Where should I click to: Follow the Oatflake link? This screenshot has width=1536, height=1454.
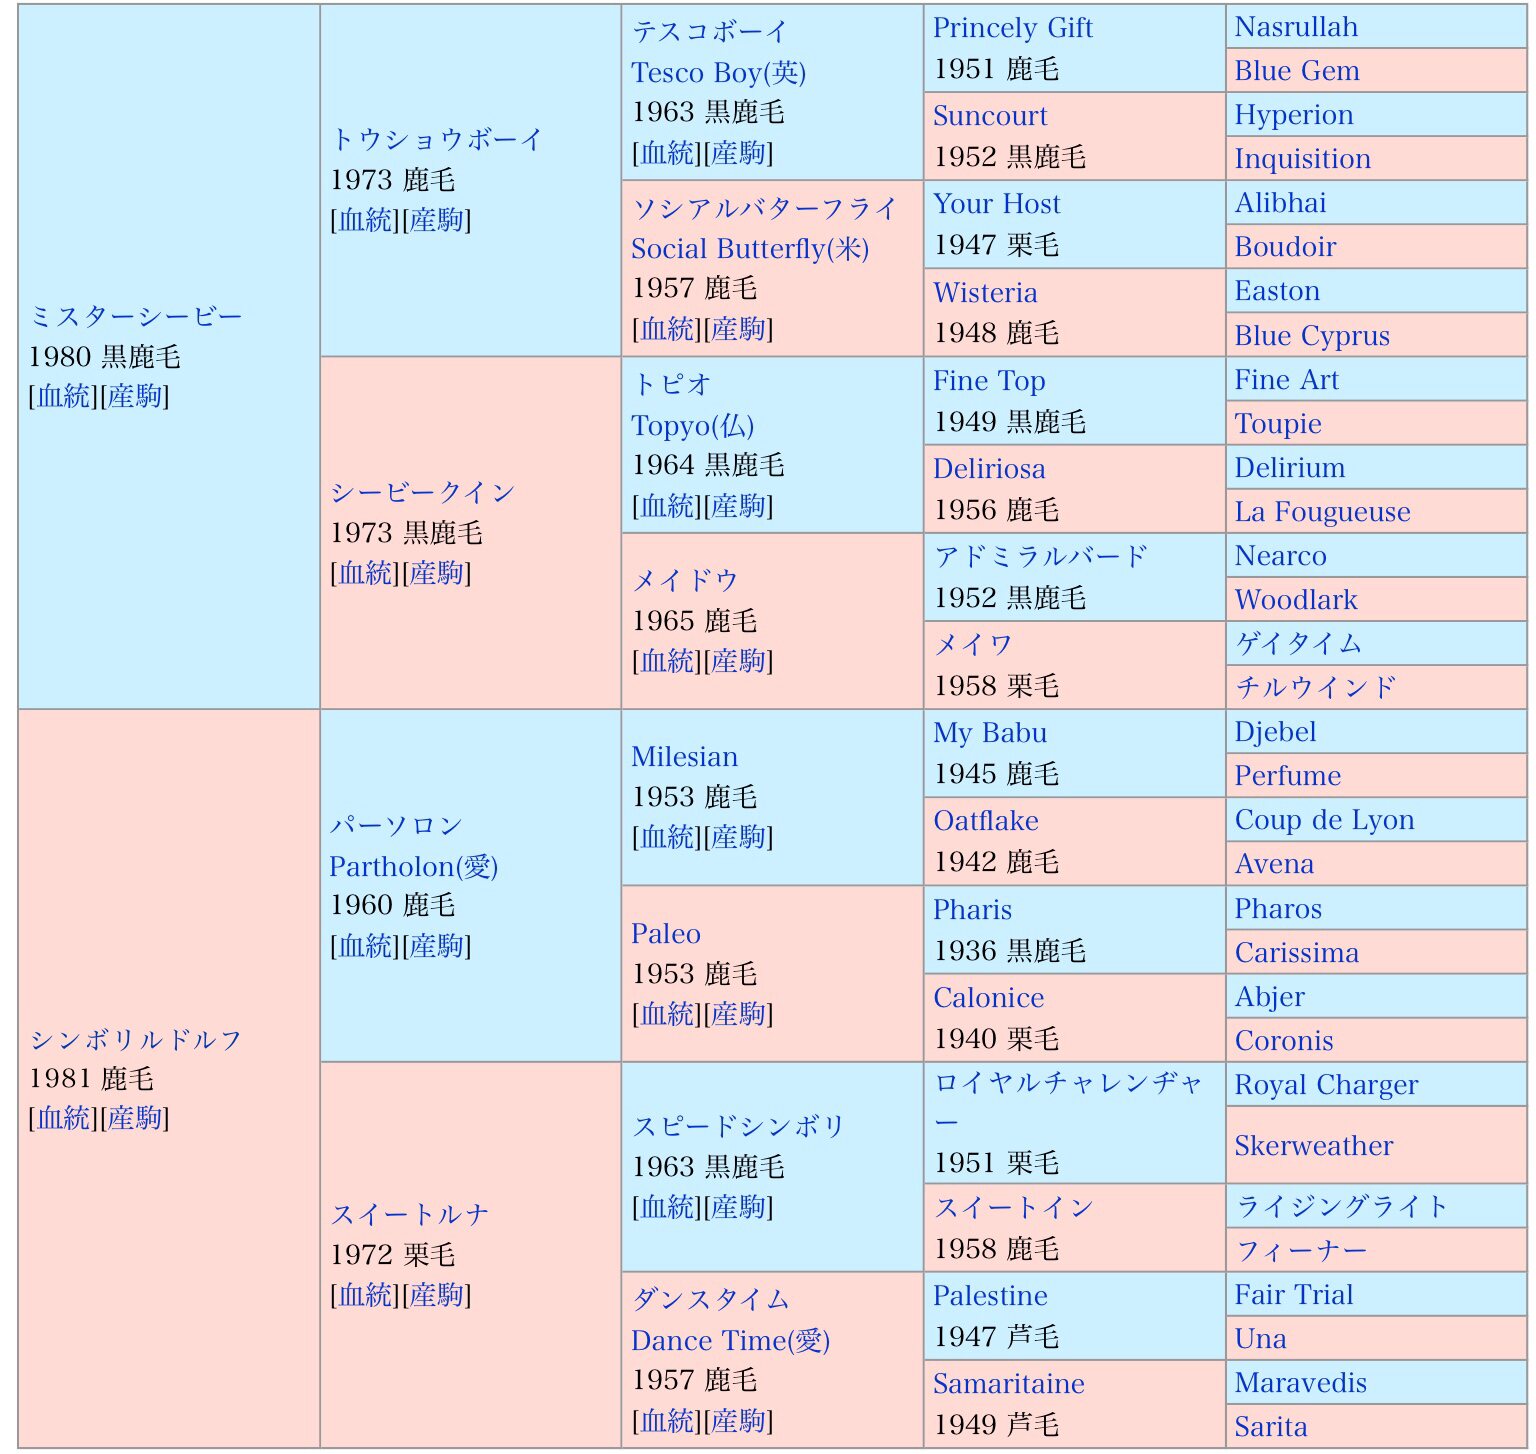(986, 821)
